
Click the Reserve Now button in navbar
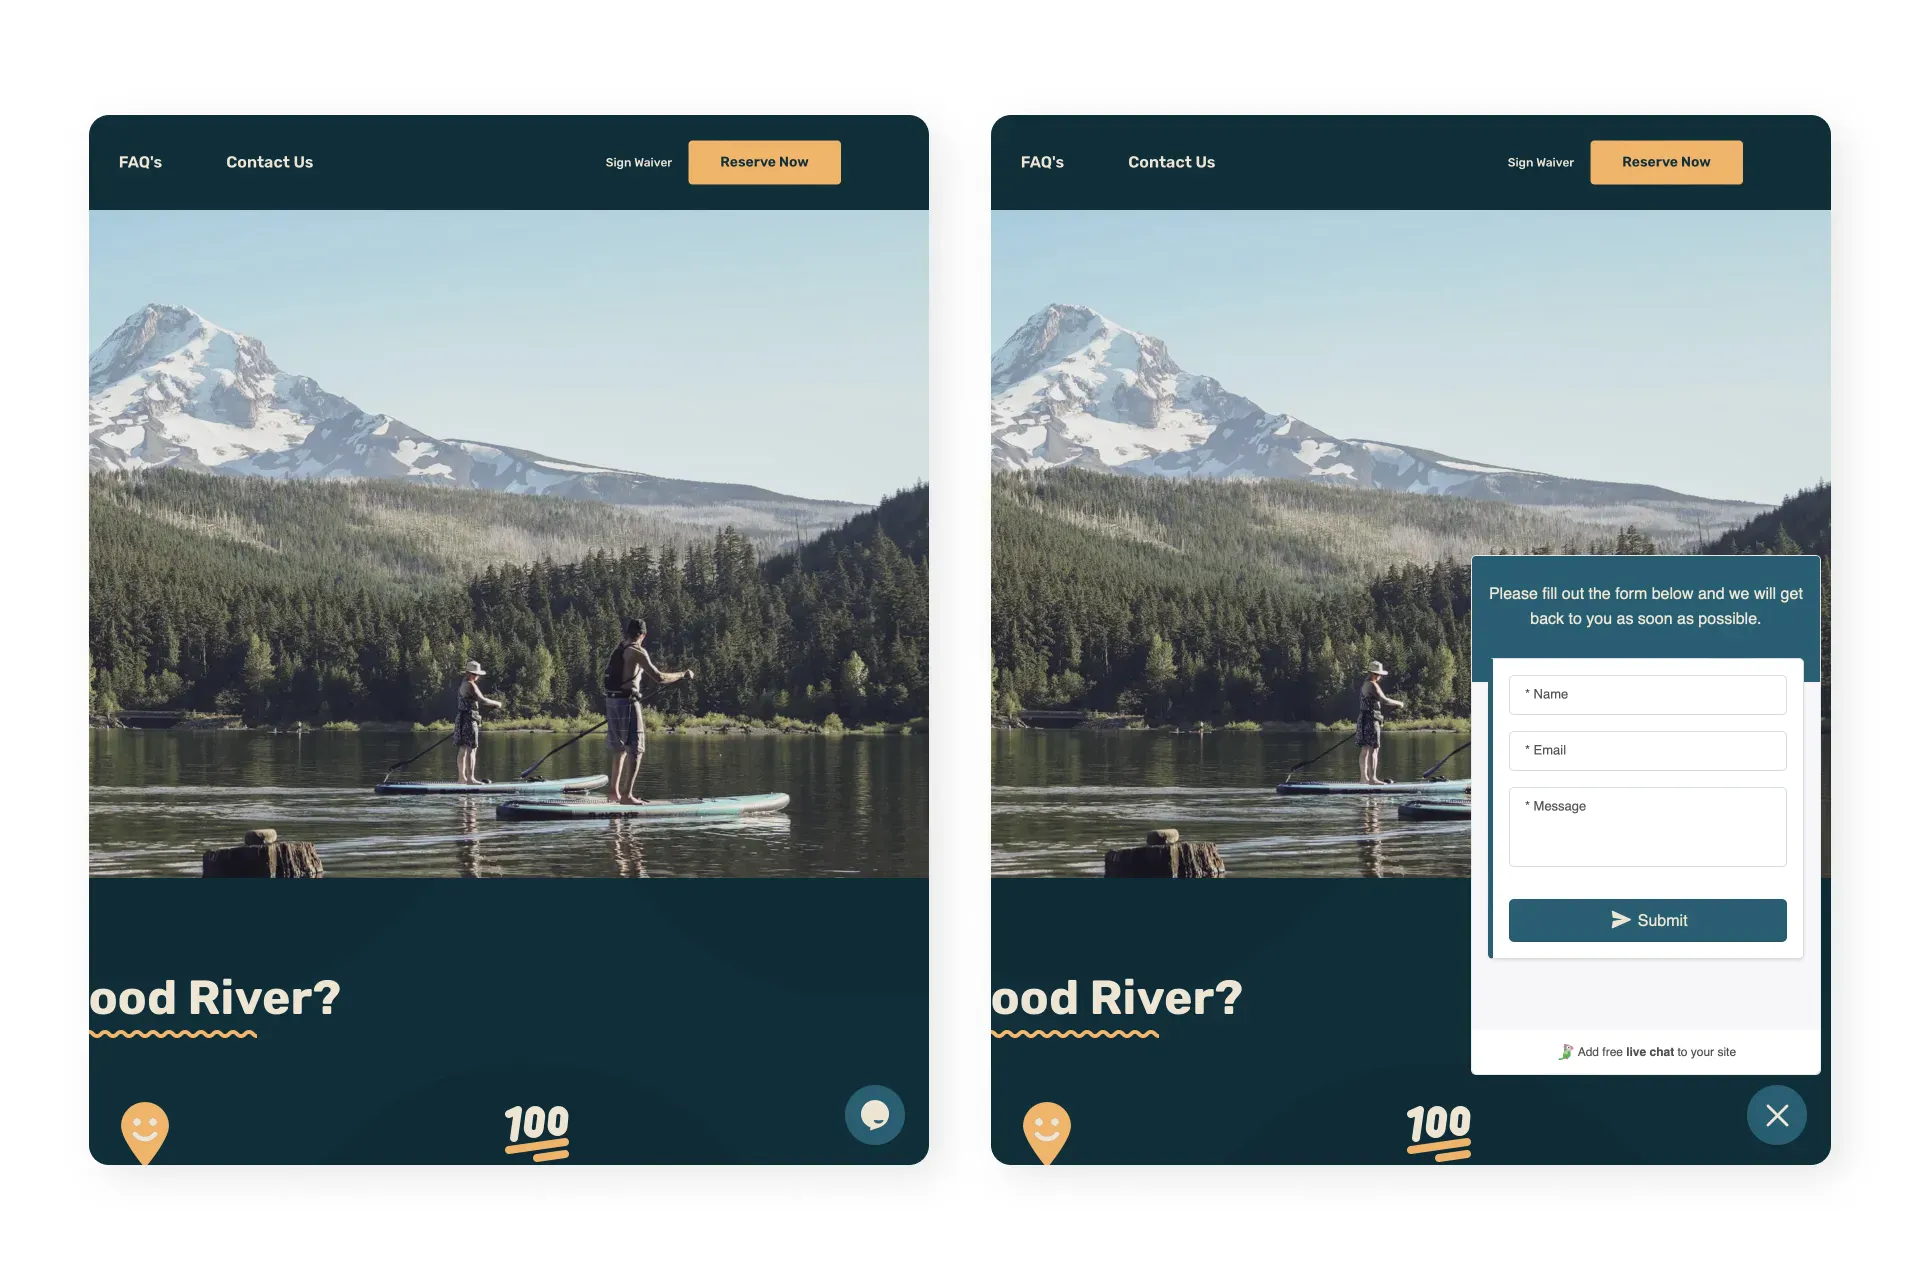pyautogui.click(x=764, y=161)
